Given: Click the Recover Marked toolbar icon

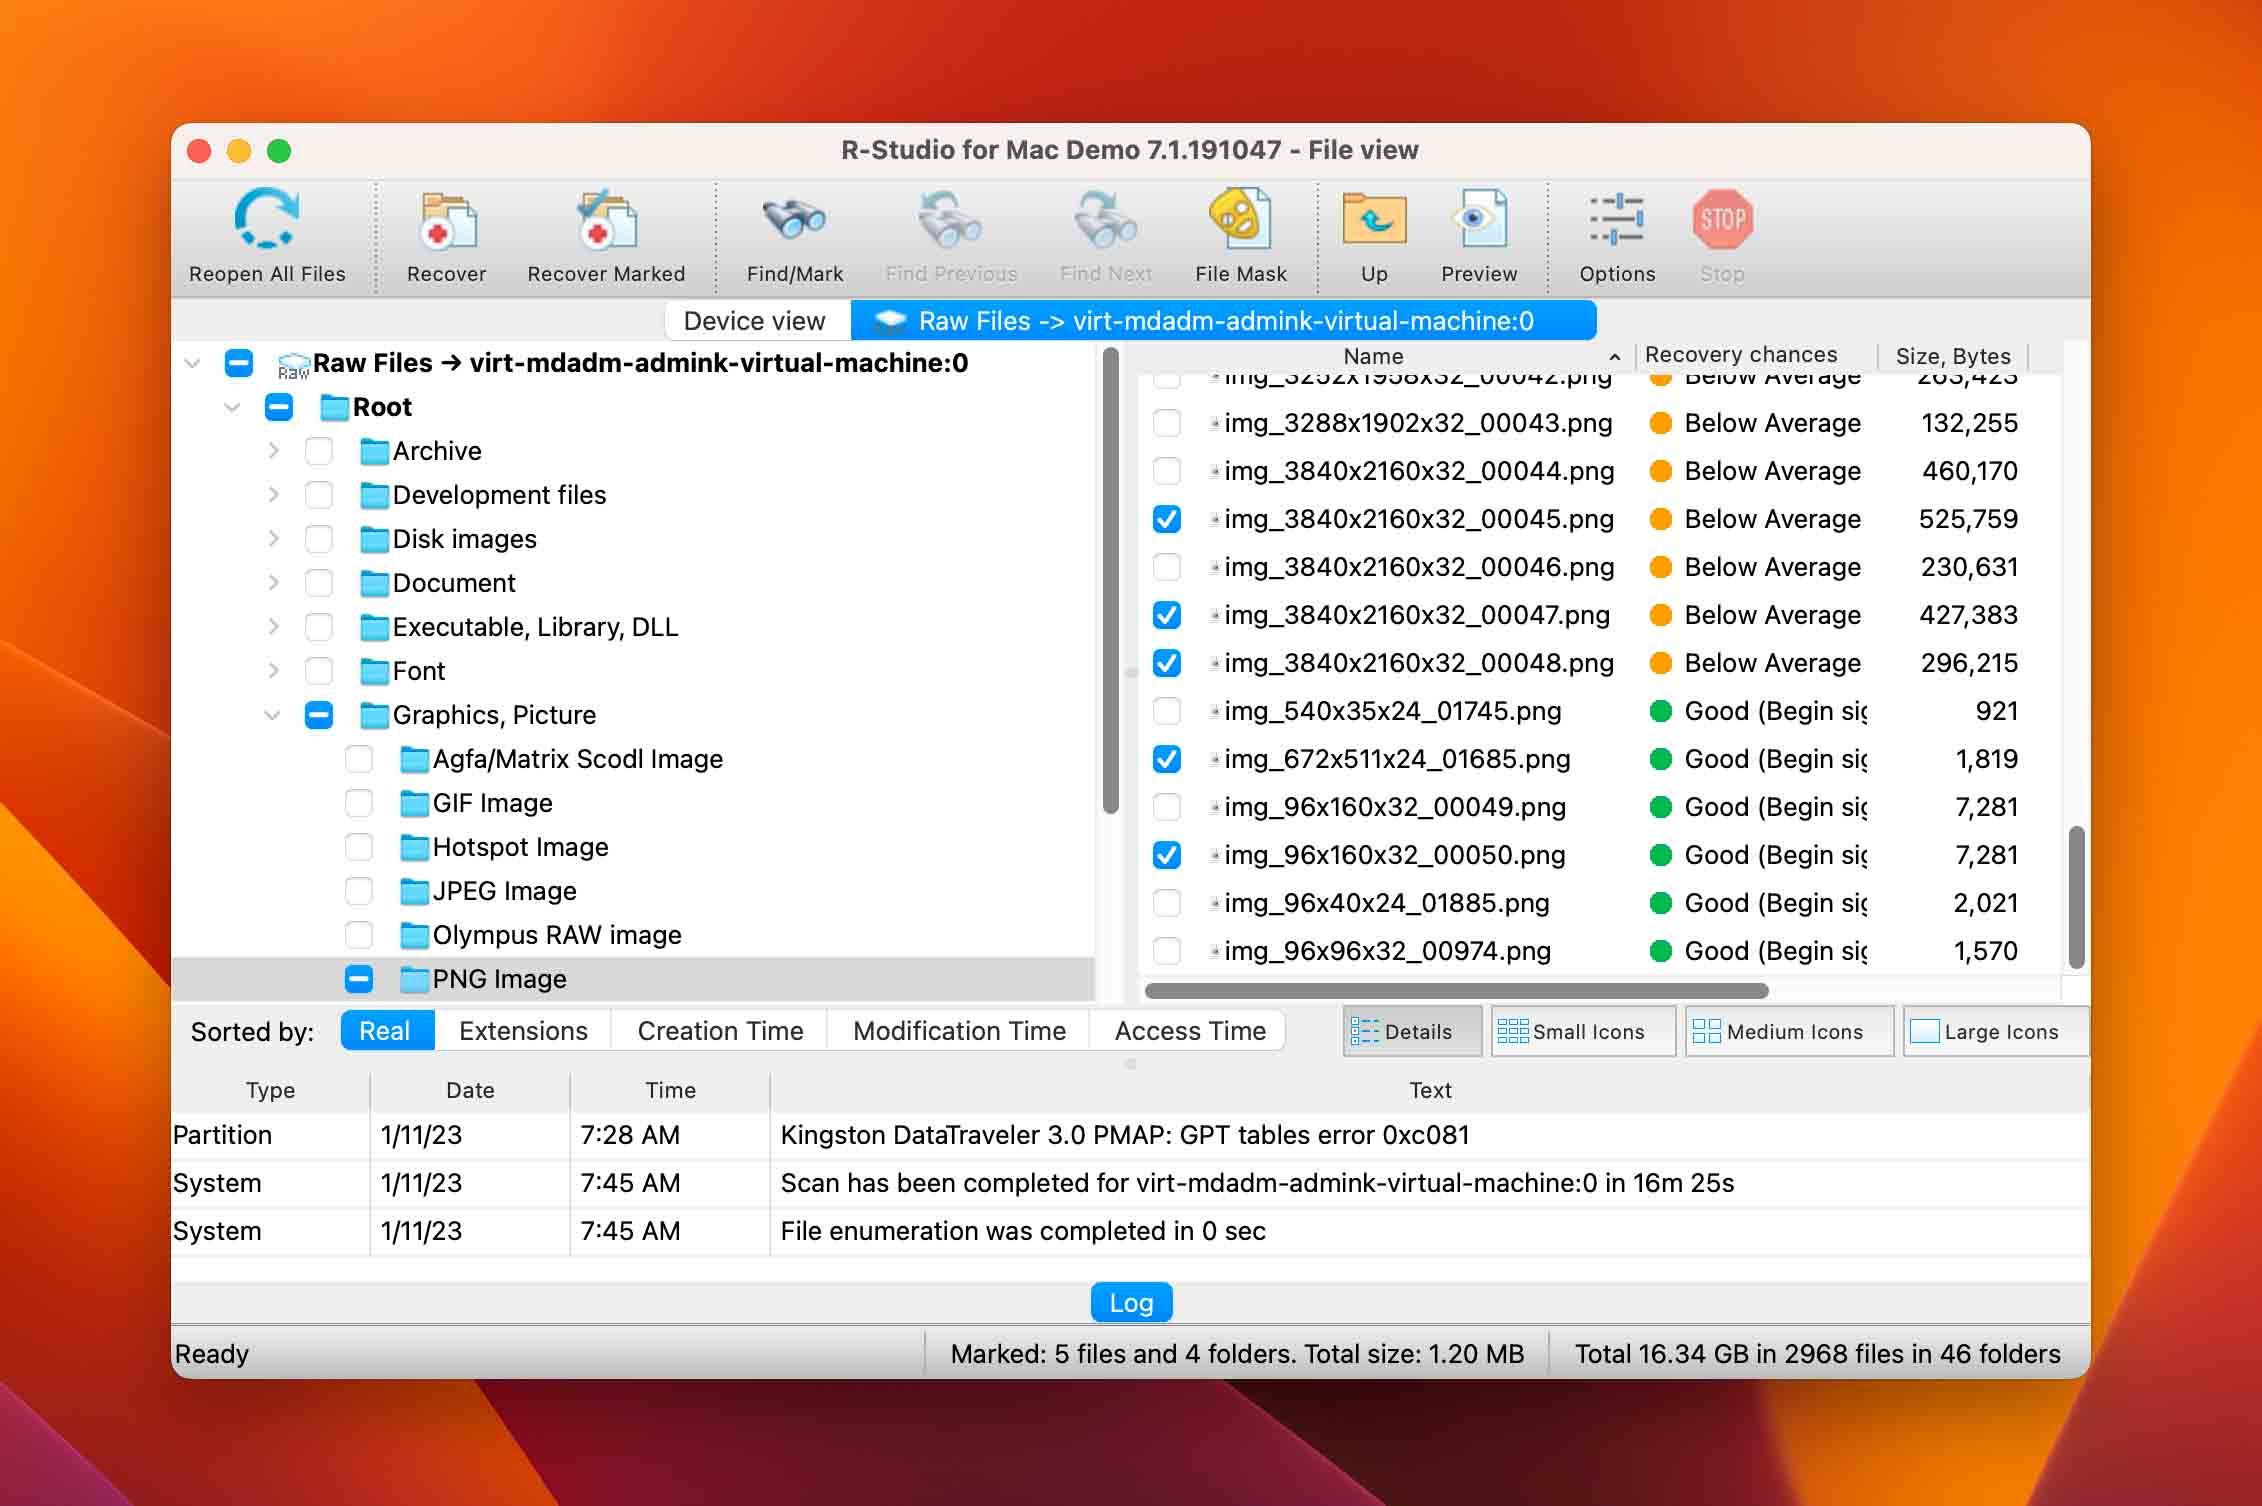Looking at the screenshot, I should pyautogui.click(x=606, y=219).
